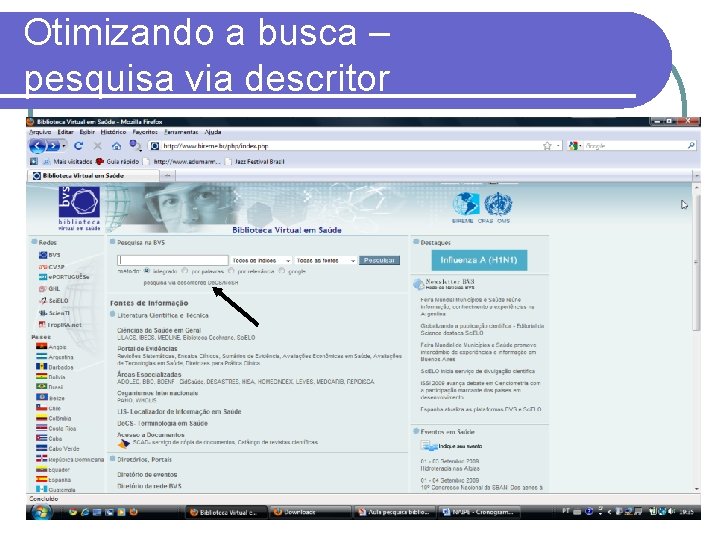Viewport: 720px width, 540px height.
Task: Open the Exibir menu
Action: [87, 132]
